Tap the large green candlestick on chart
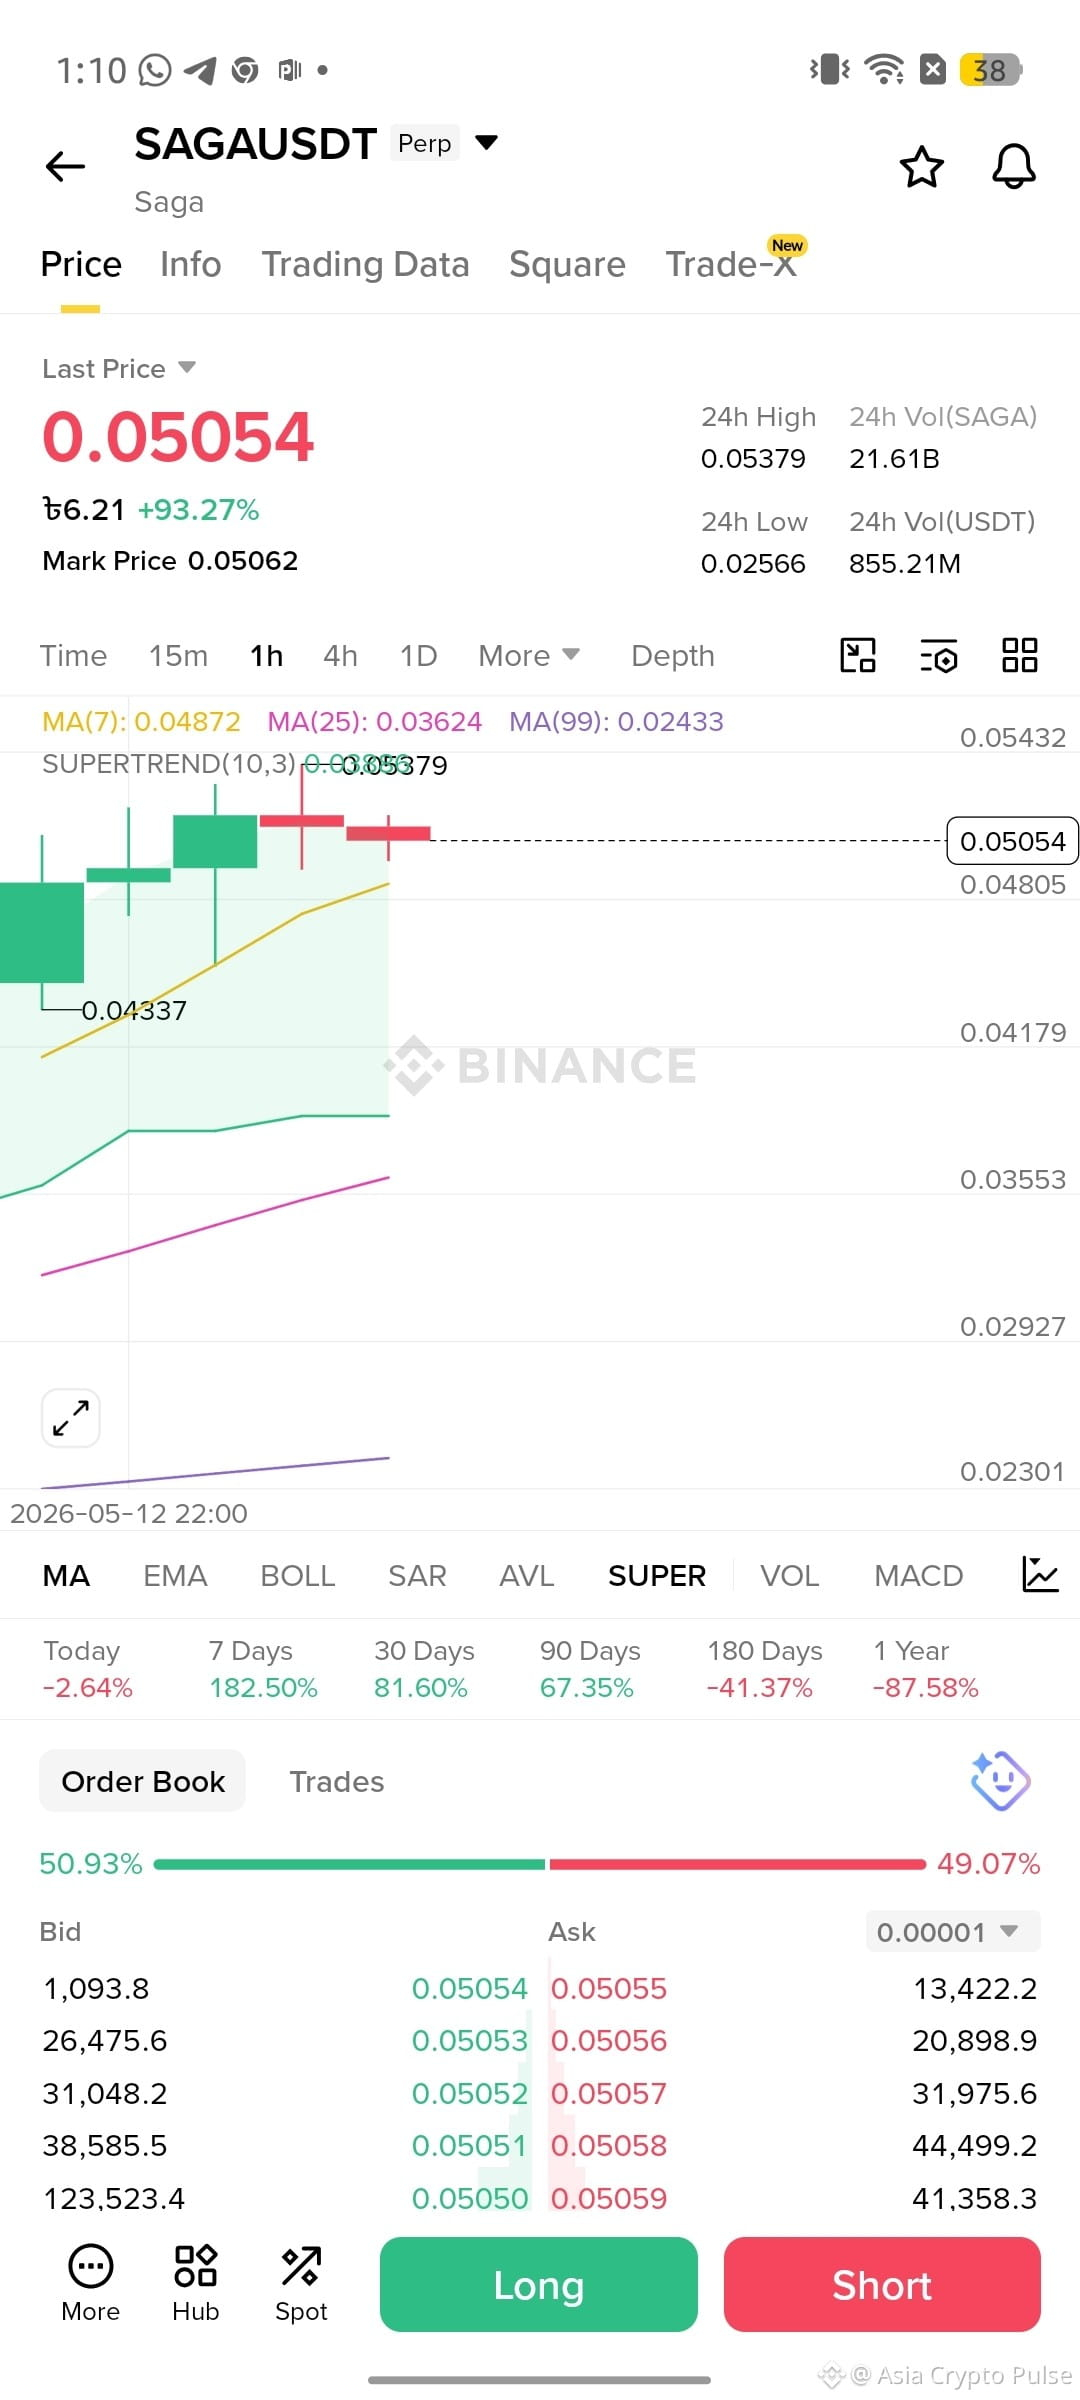1080x2400 pixels. coord(42,932)
